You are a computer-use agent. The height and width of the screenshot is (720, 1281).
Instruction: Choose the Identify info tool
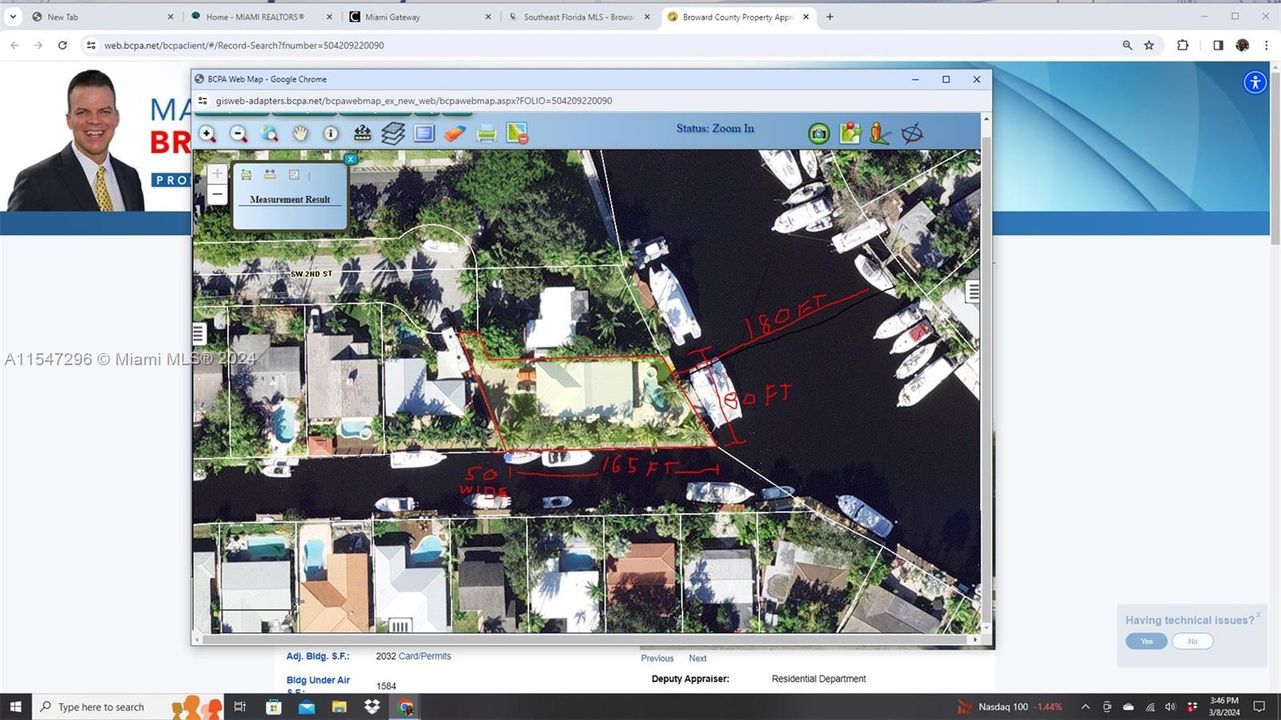pyautogui.click(x=331, y=133)
